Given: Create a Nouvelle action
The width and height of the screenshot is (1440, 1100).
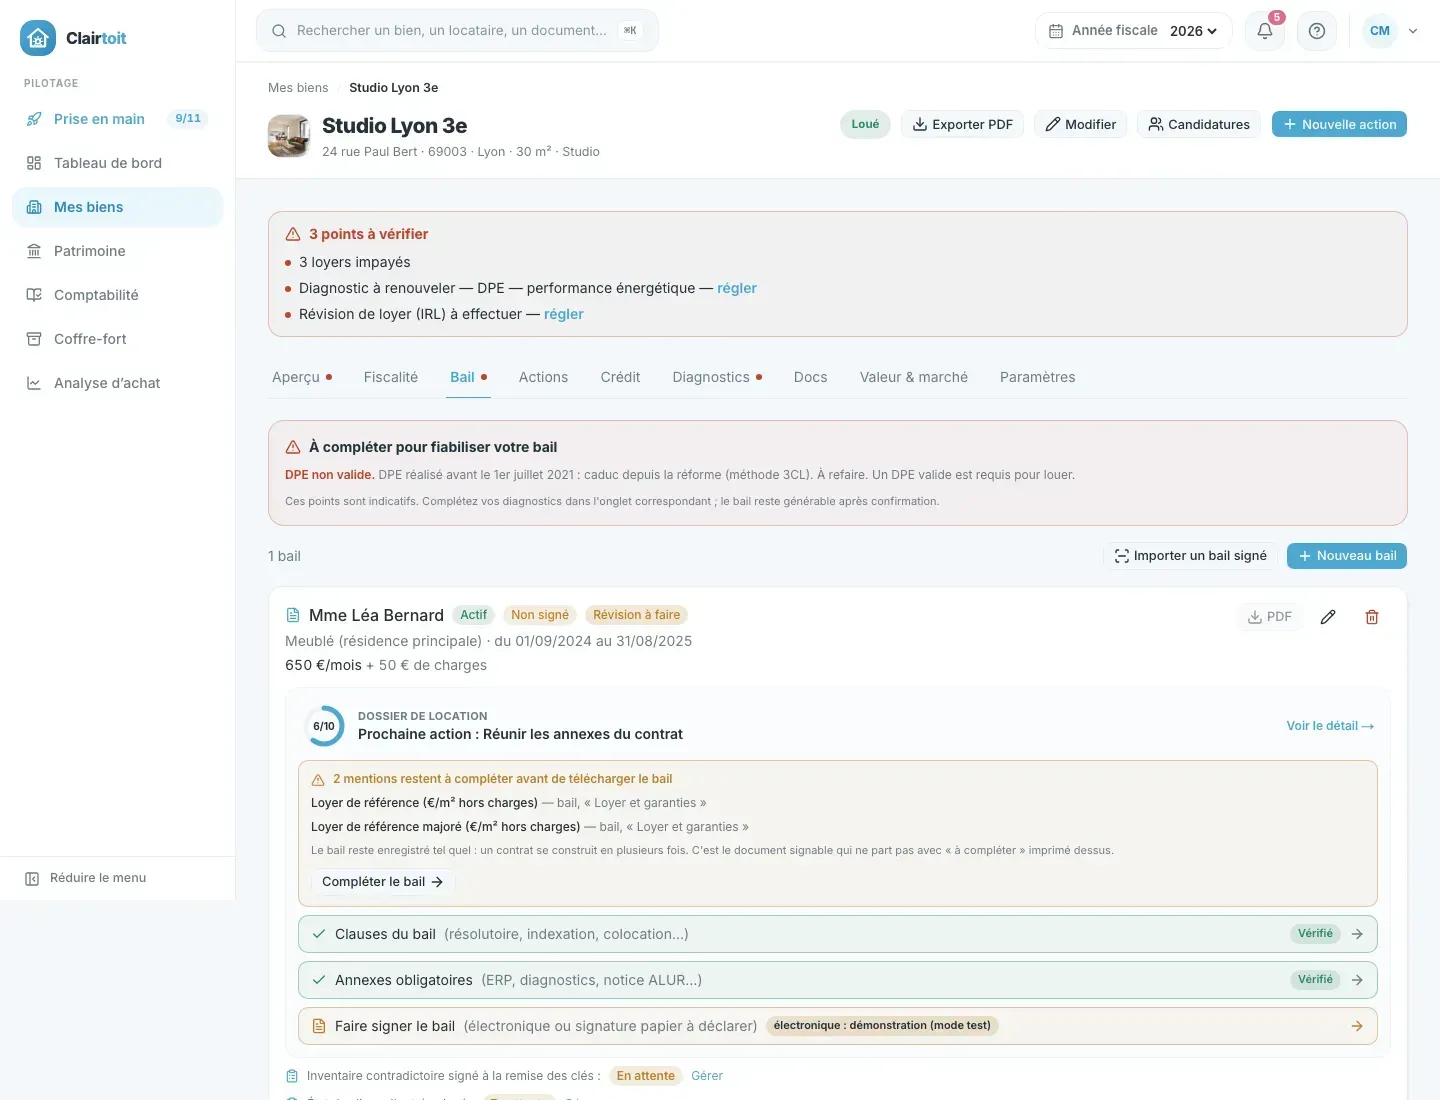Looking at the screenshot, I should 1339,124.
